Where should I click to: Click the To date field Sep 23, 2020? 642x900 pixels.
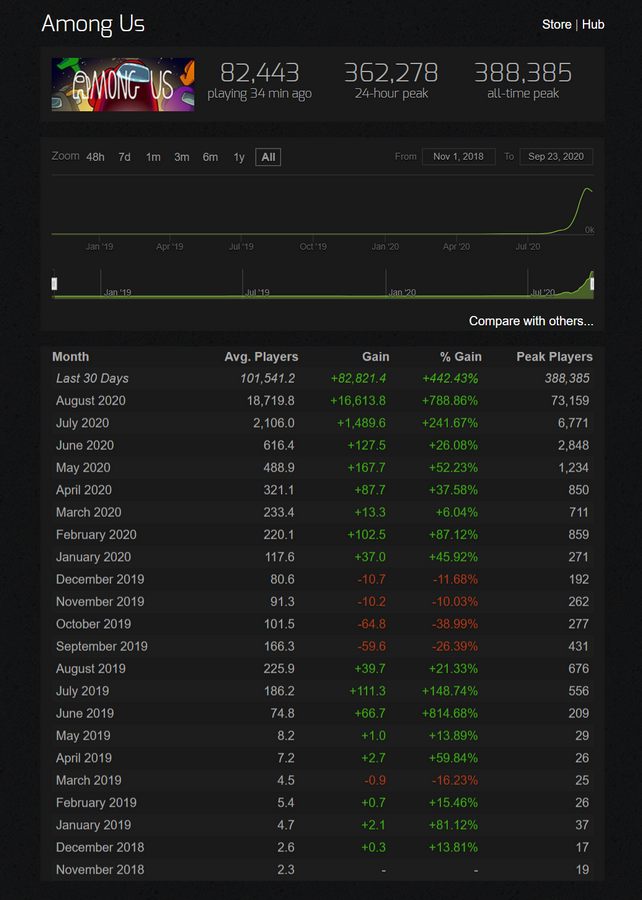pyautogui.click(x=556, y=157)
